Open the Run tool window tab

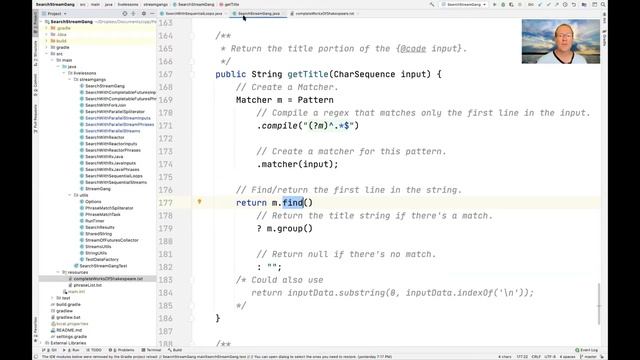(71, 350)
